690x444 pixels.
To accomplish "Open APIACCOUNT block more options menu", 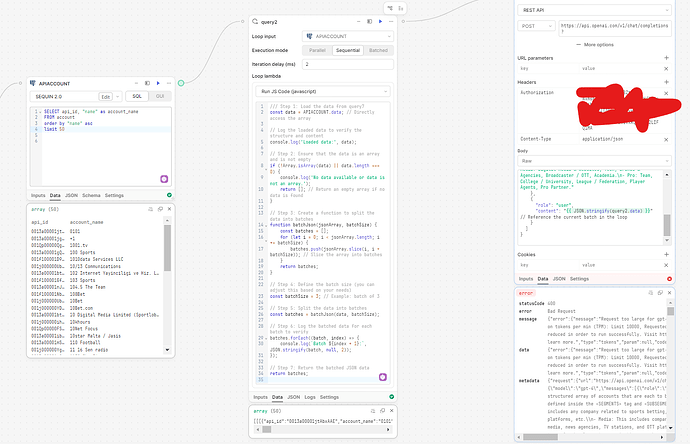I will [x=169, y=83].
